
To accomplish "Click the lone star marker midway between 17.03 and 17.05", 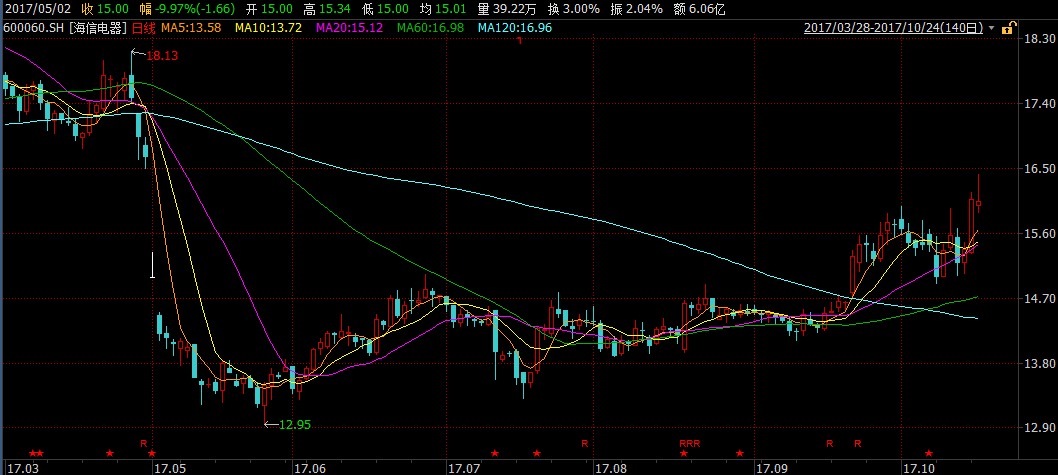I will 110,453.
